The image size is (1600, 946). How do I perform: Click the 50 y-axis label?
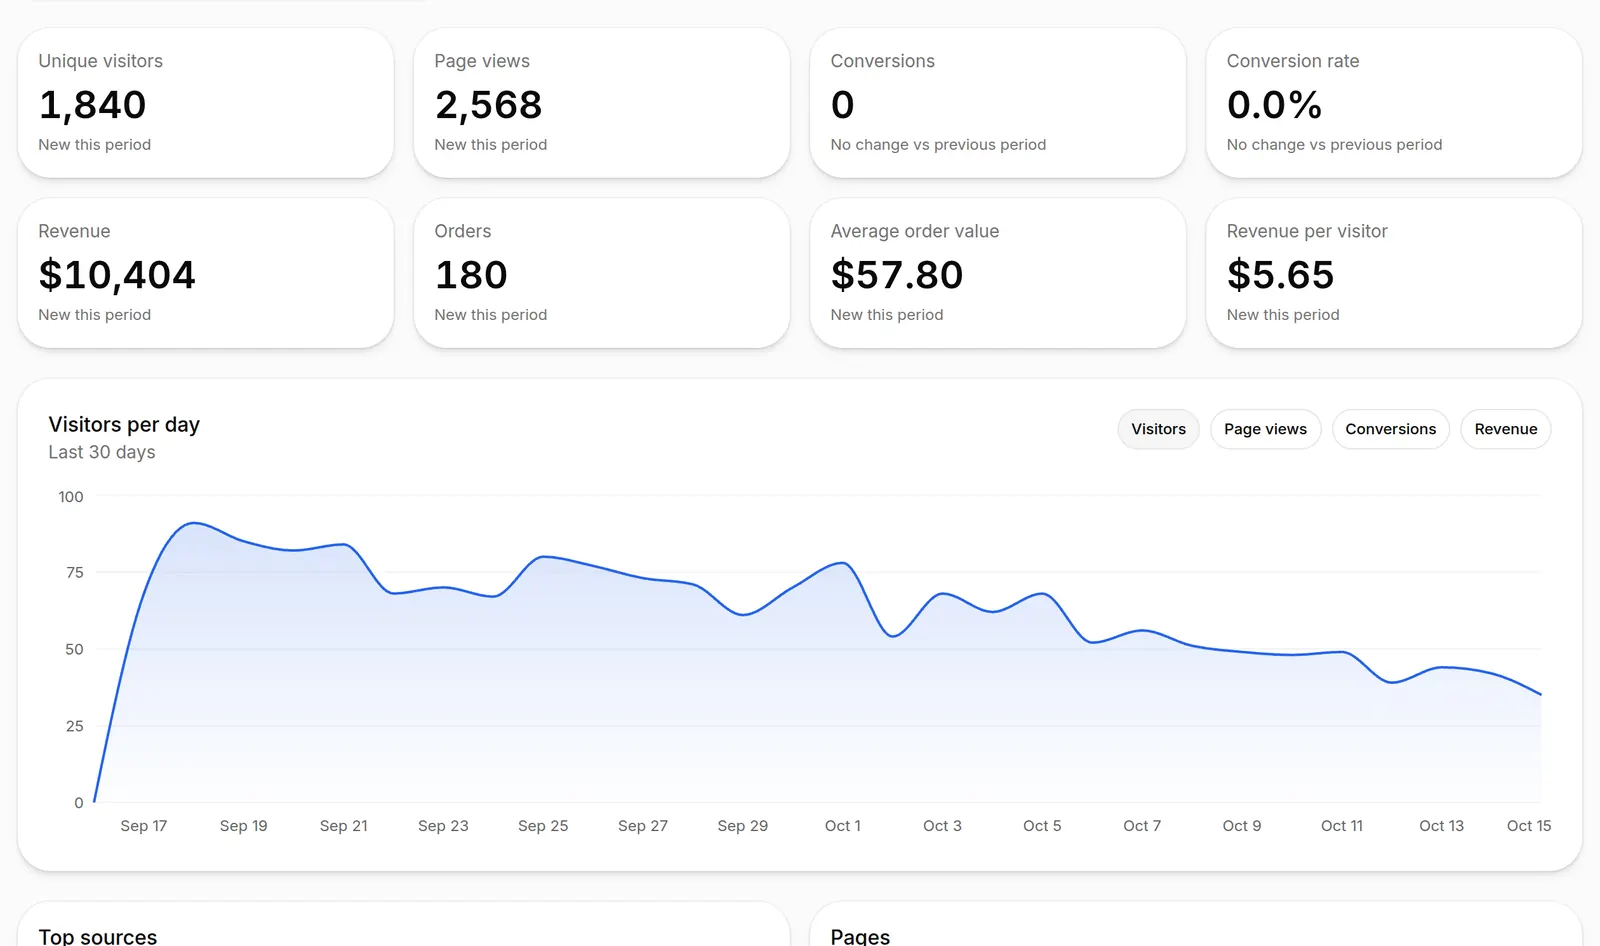click(75, 650)
